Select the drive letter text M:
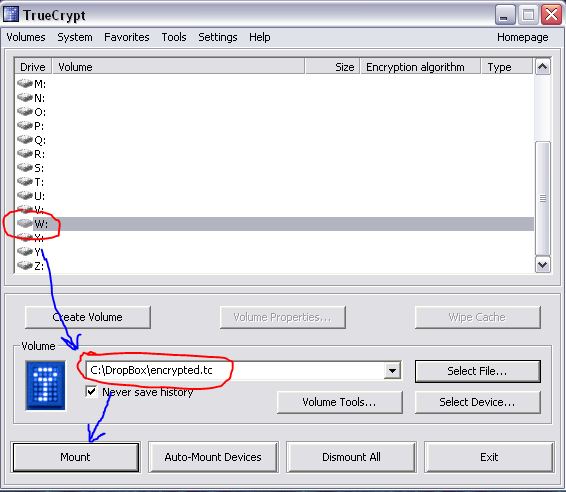 (40, 84)
